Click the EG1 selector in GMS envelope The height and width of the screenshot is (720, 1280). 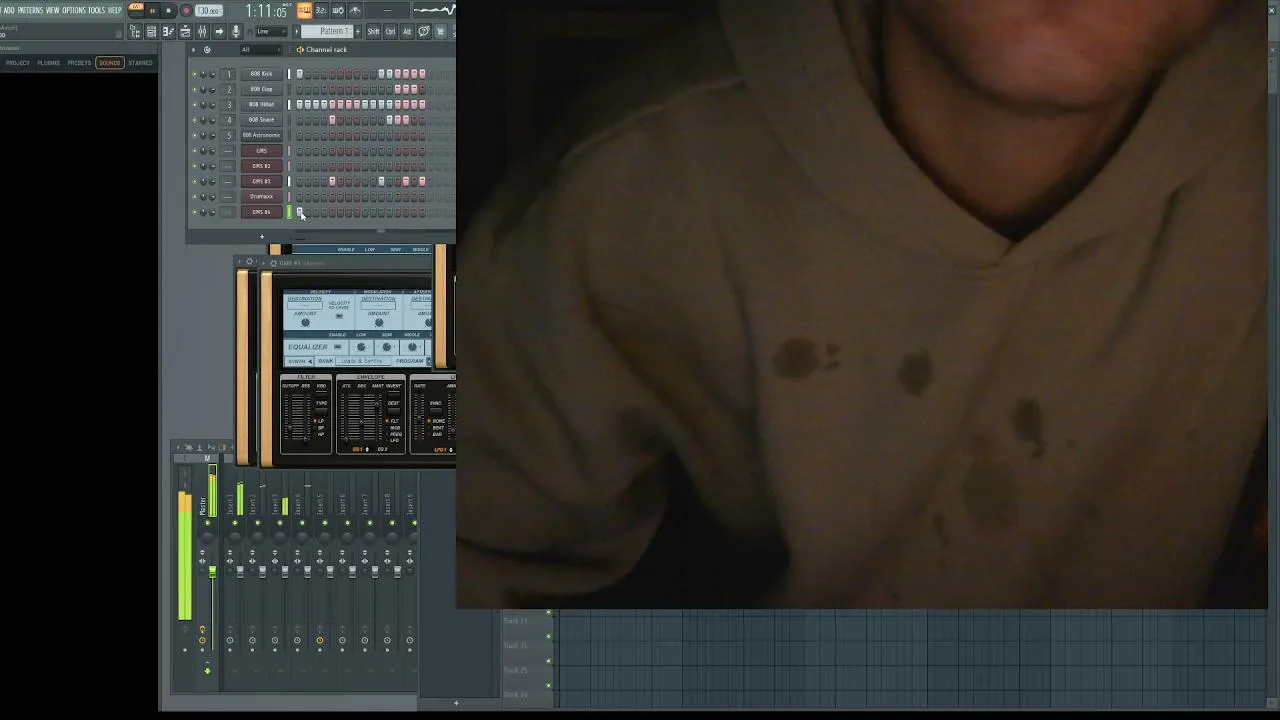click(358, 450)
